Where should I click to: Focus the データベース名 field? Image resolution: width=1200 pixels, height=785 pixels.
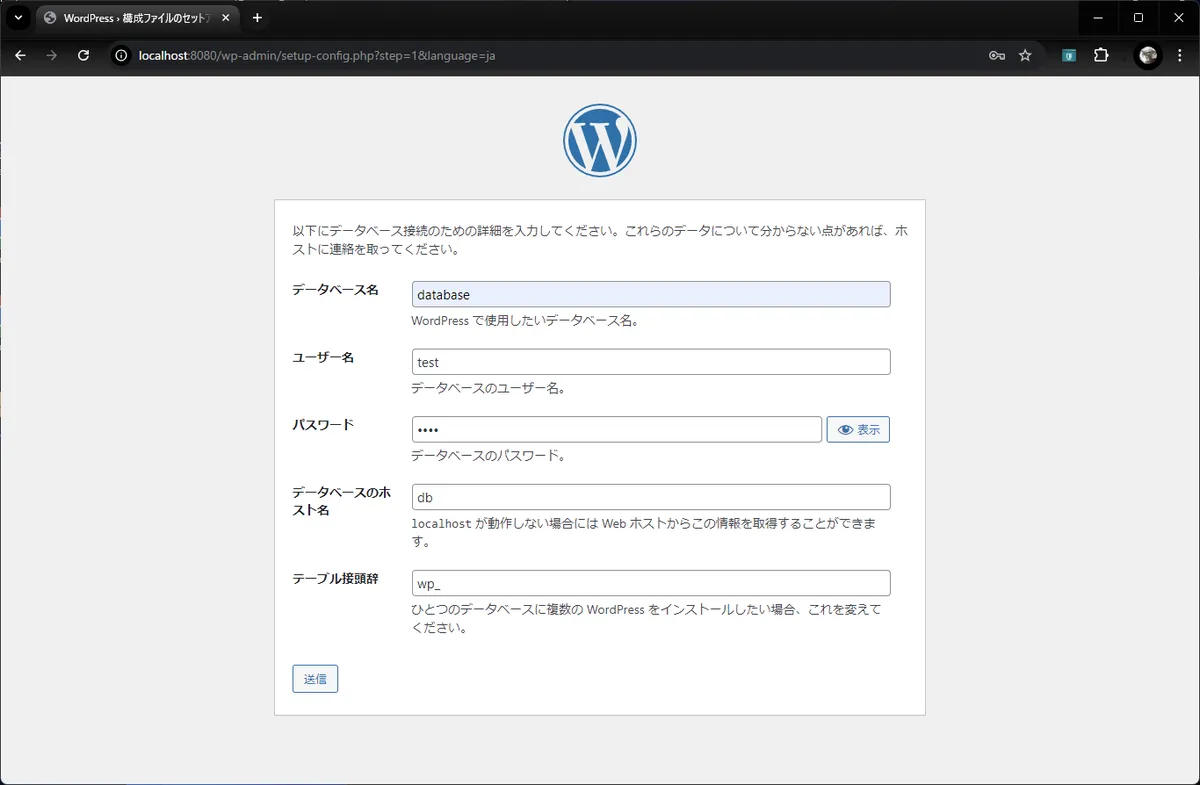pyautogui.click(x=651, y=294)
